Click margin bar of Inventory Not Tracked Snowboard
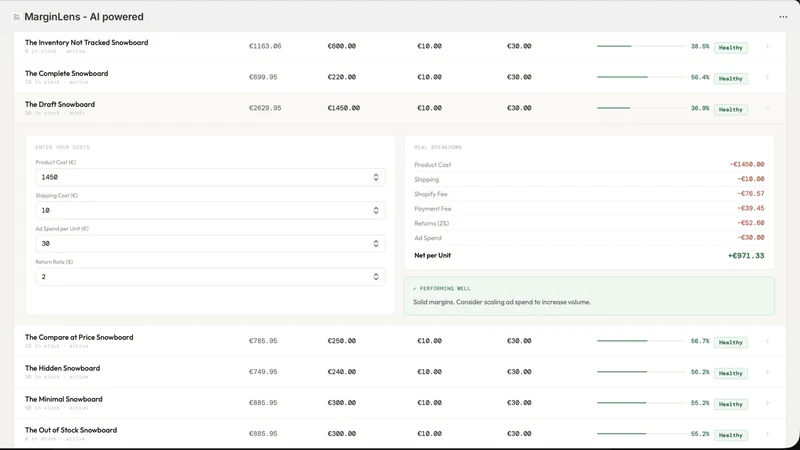The width and height of the screenshot is (800, 450). 641,46
